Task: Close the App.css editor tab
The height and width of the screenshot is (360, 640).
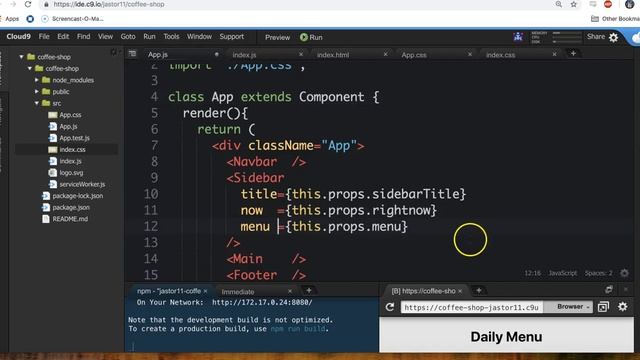Action: (470, 54)
